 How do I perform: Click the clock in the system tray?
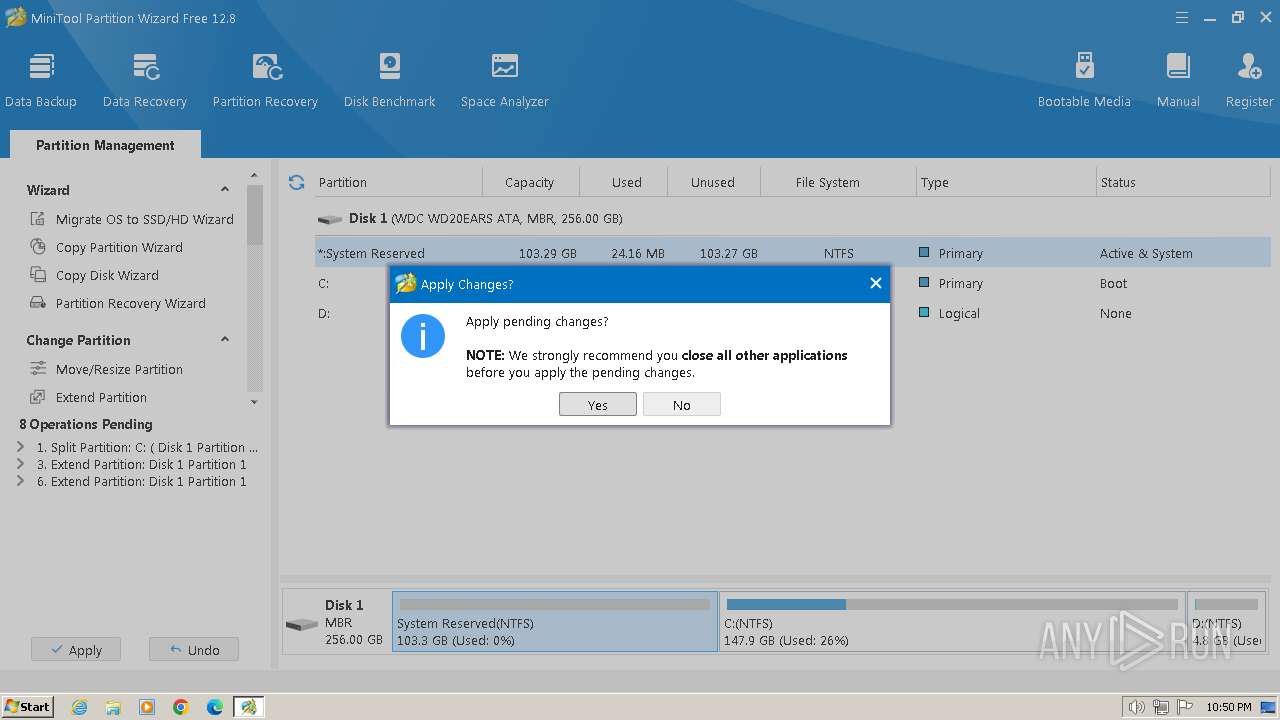click(x=1229, y=707)
